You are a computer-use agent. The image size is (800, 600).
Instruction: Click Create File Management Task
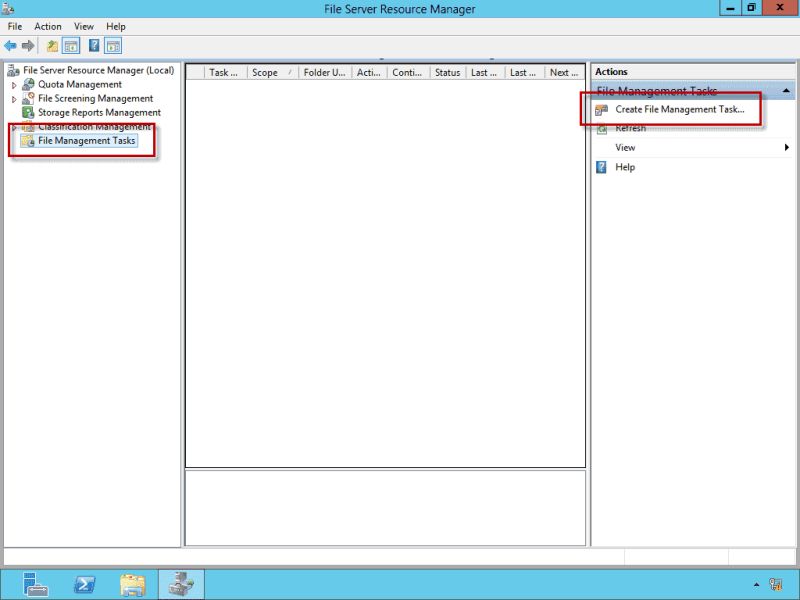click(676, 109)
